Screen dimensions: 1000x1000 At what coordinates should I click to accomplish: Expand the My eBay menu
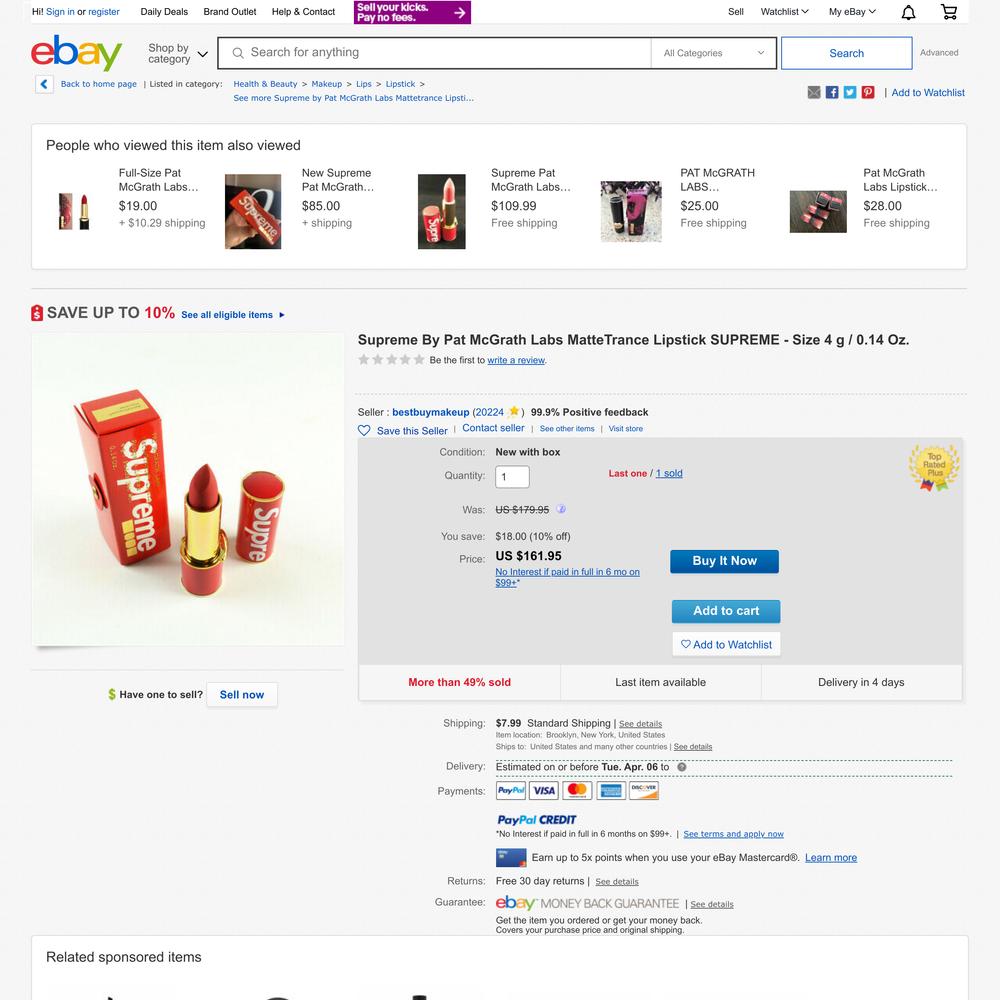(x=852, y=11)
